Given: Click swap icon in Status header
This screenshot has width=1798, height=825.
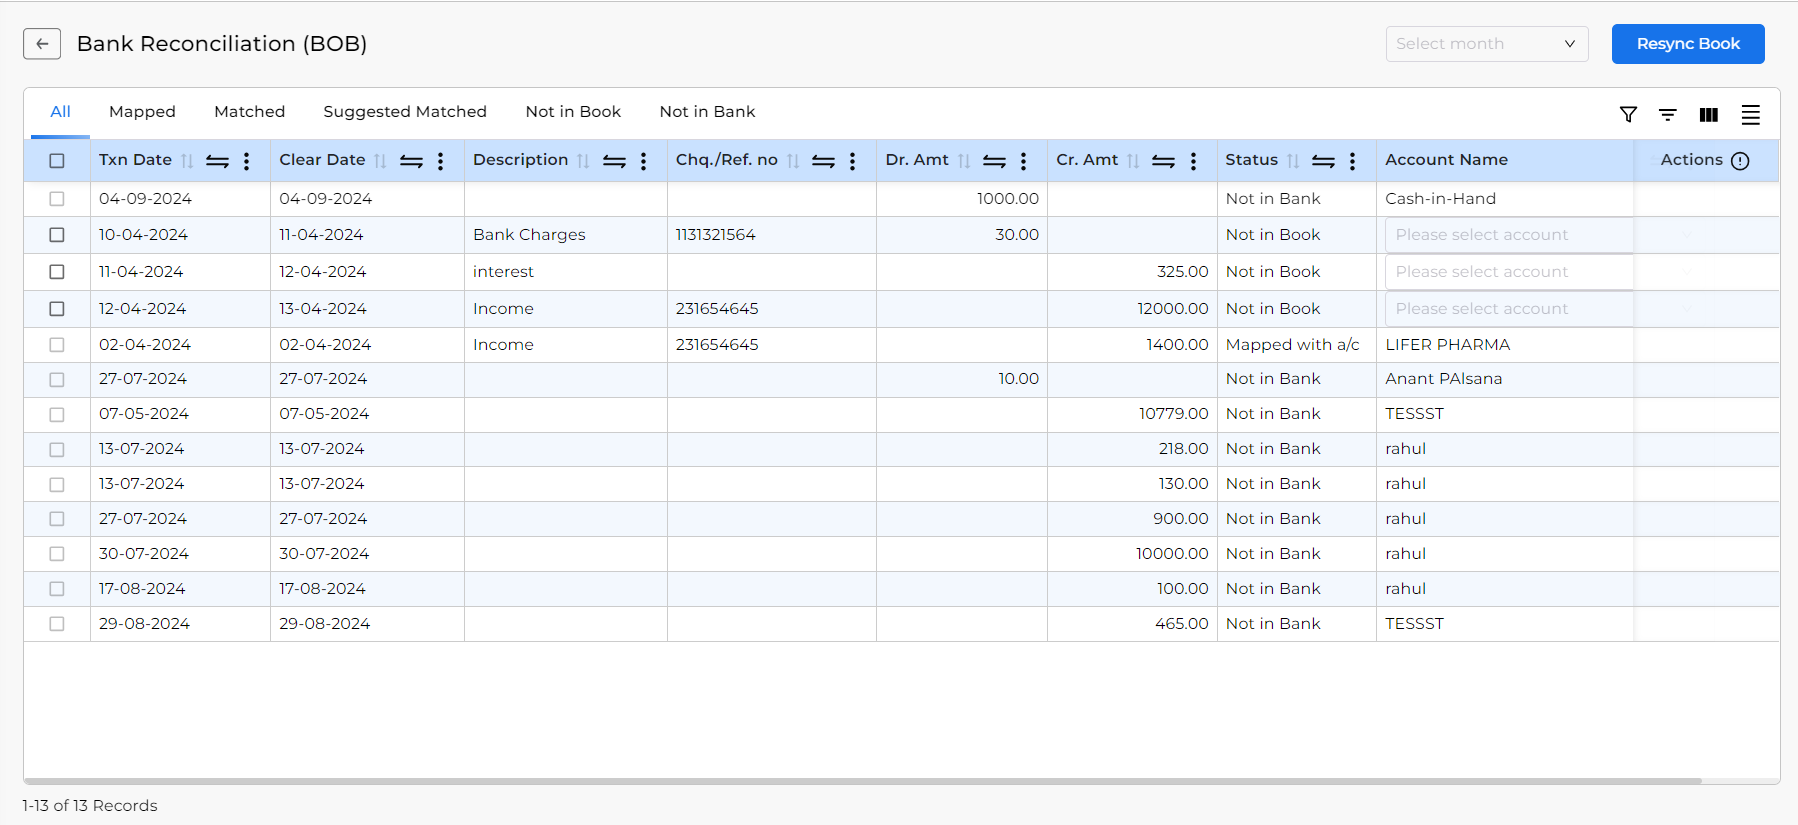Looking at the screenshot, I should point(1323,161).
